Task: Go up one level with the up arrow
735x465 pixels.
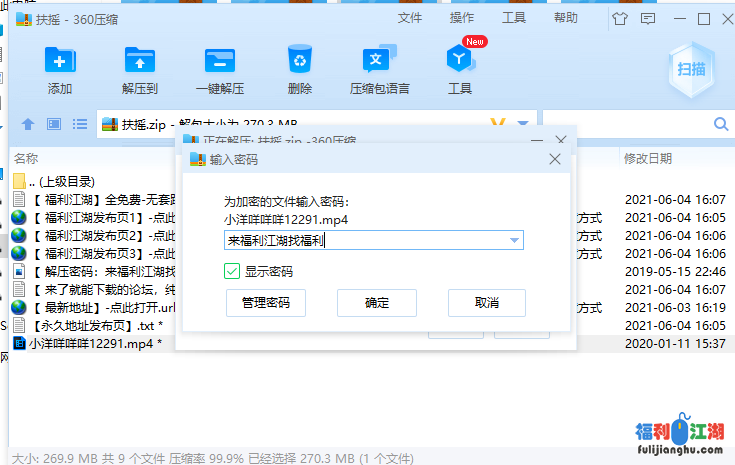Action: [28, 124]
